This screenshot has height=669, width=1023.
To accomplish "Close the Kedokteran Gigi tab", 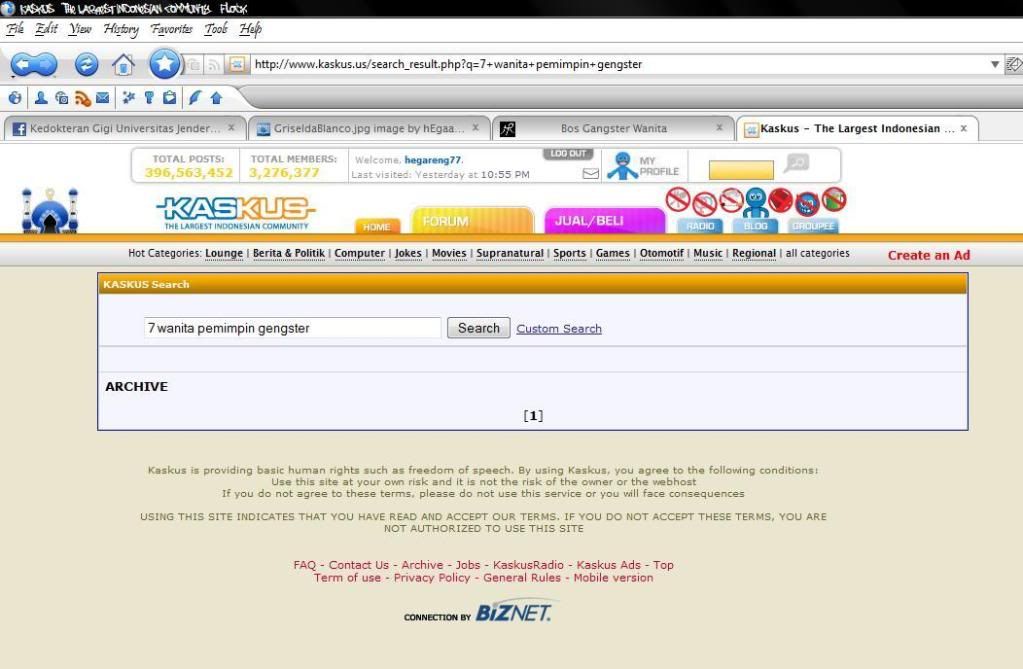I will tap(231, 128).
